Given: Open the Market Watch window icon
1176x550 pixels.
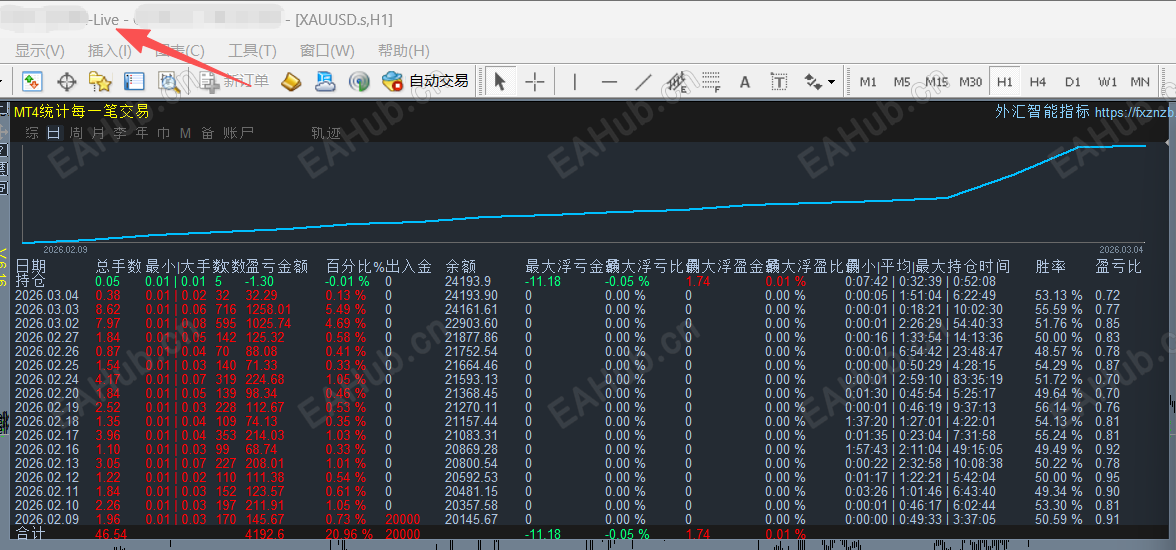Looking at the screenshot, I should point(32,81).
